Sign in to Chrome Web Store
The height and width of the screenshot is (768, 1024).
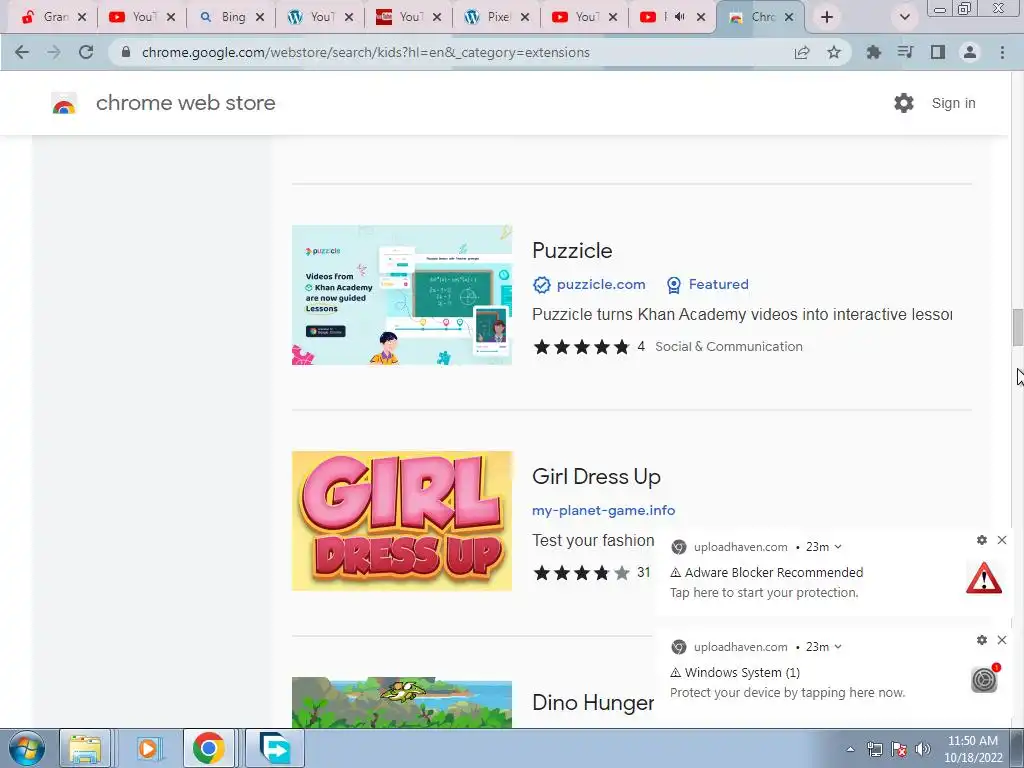(953, 103)
